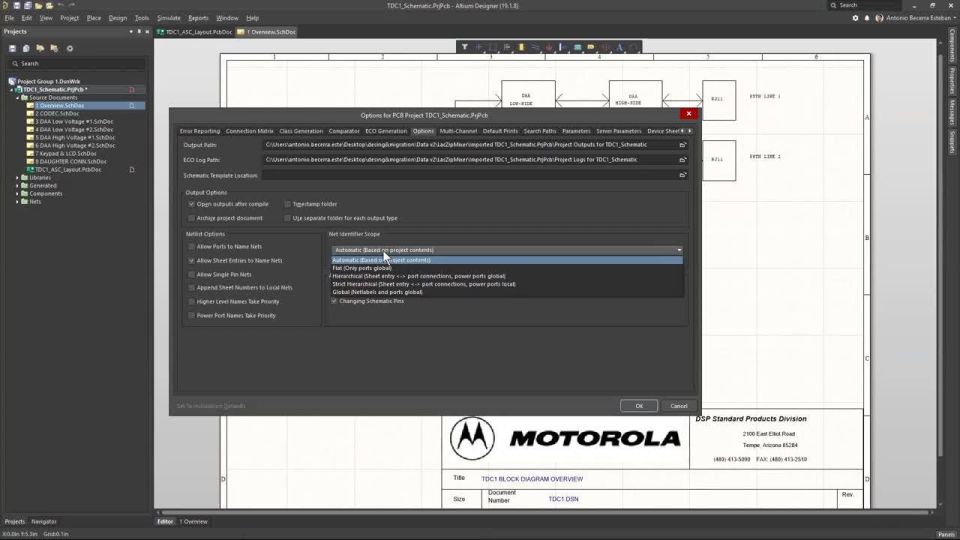The image size is (960, 540).
Task: Click the Projects panel search field
Action: click(x=77, y=64)
